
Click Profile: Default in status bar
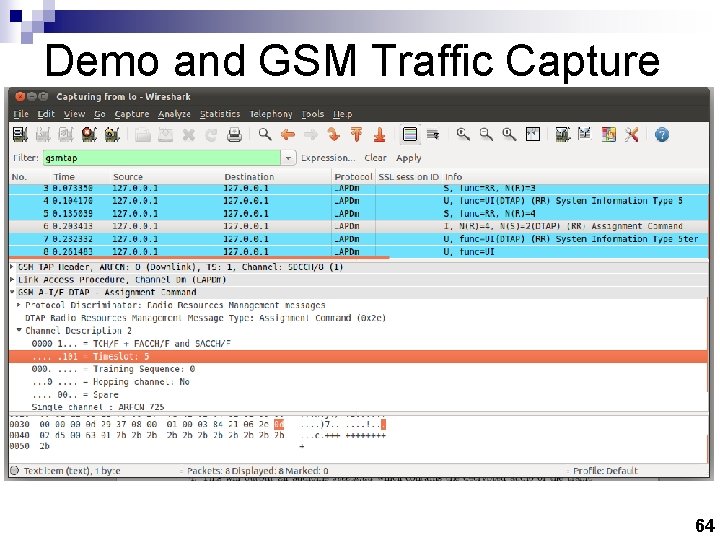tap(605, 471)
